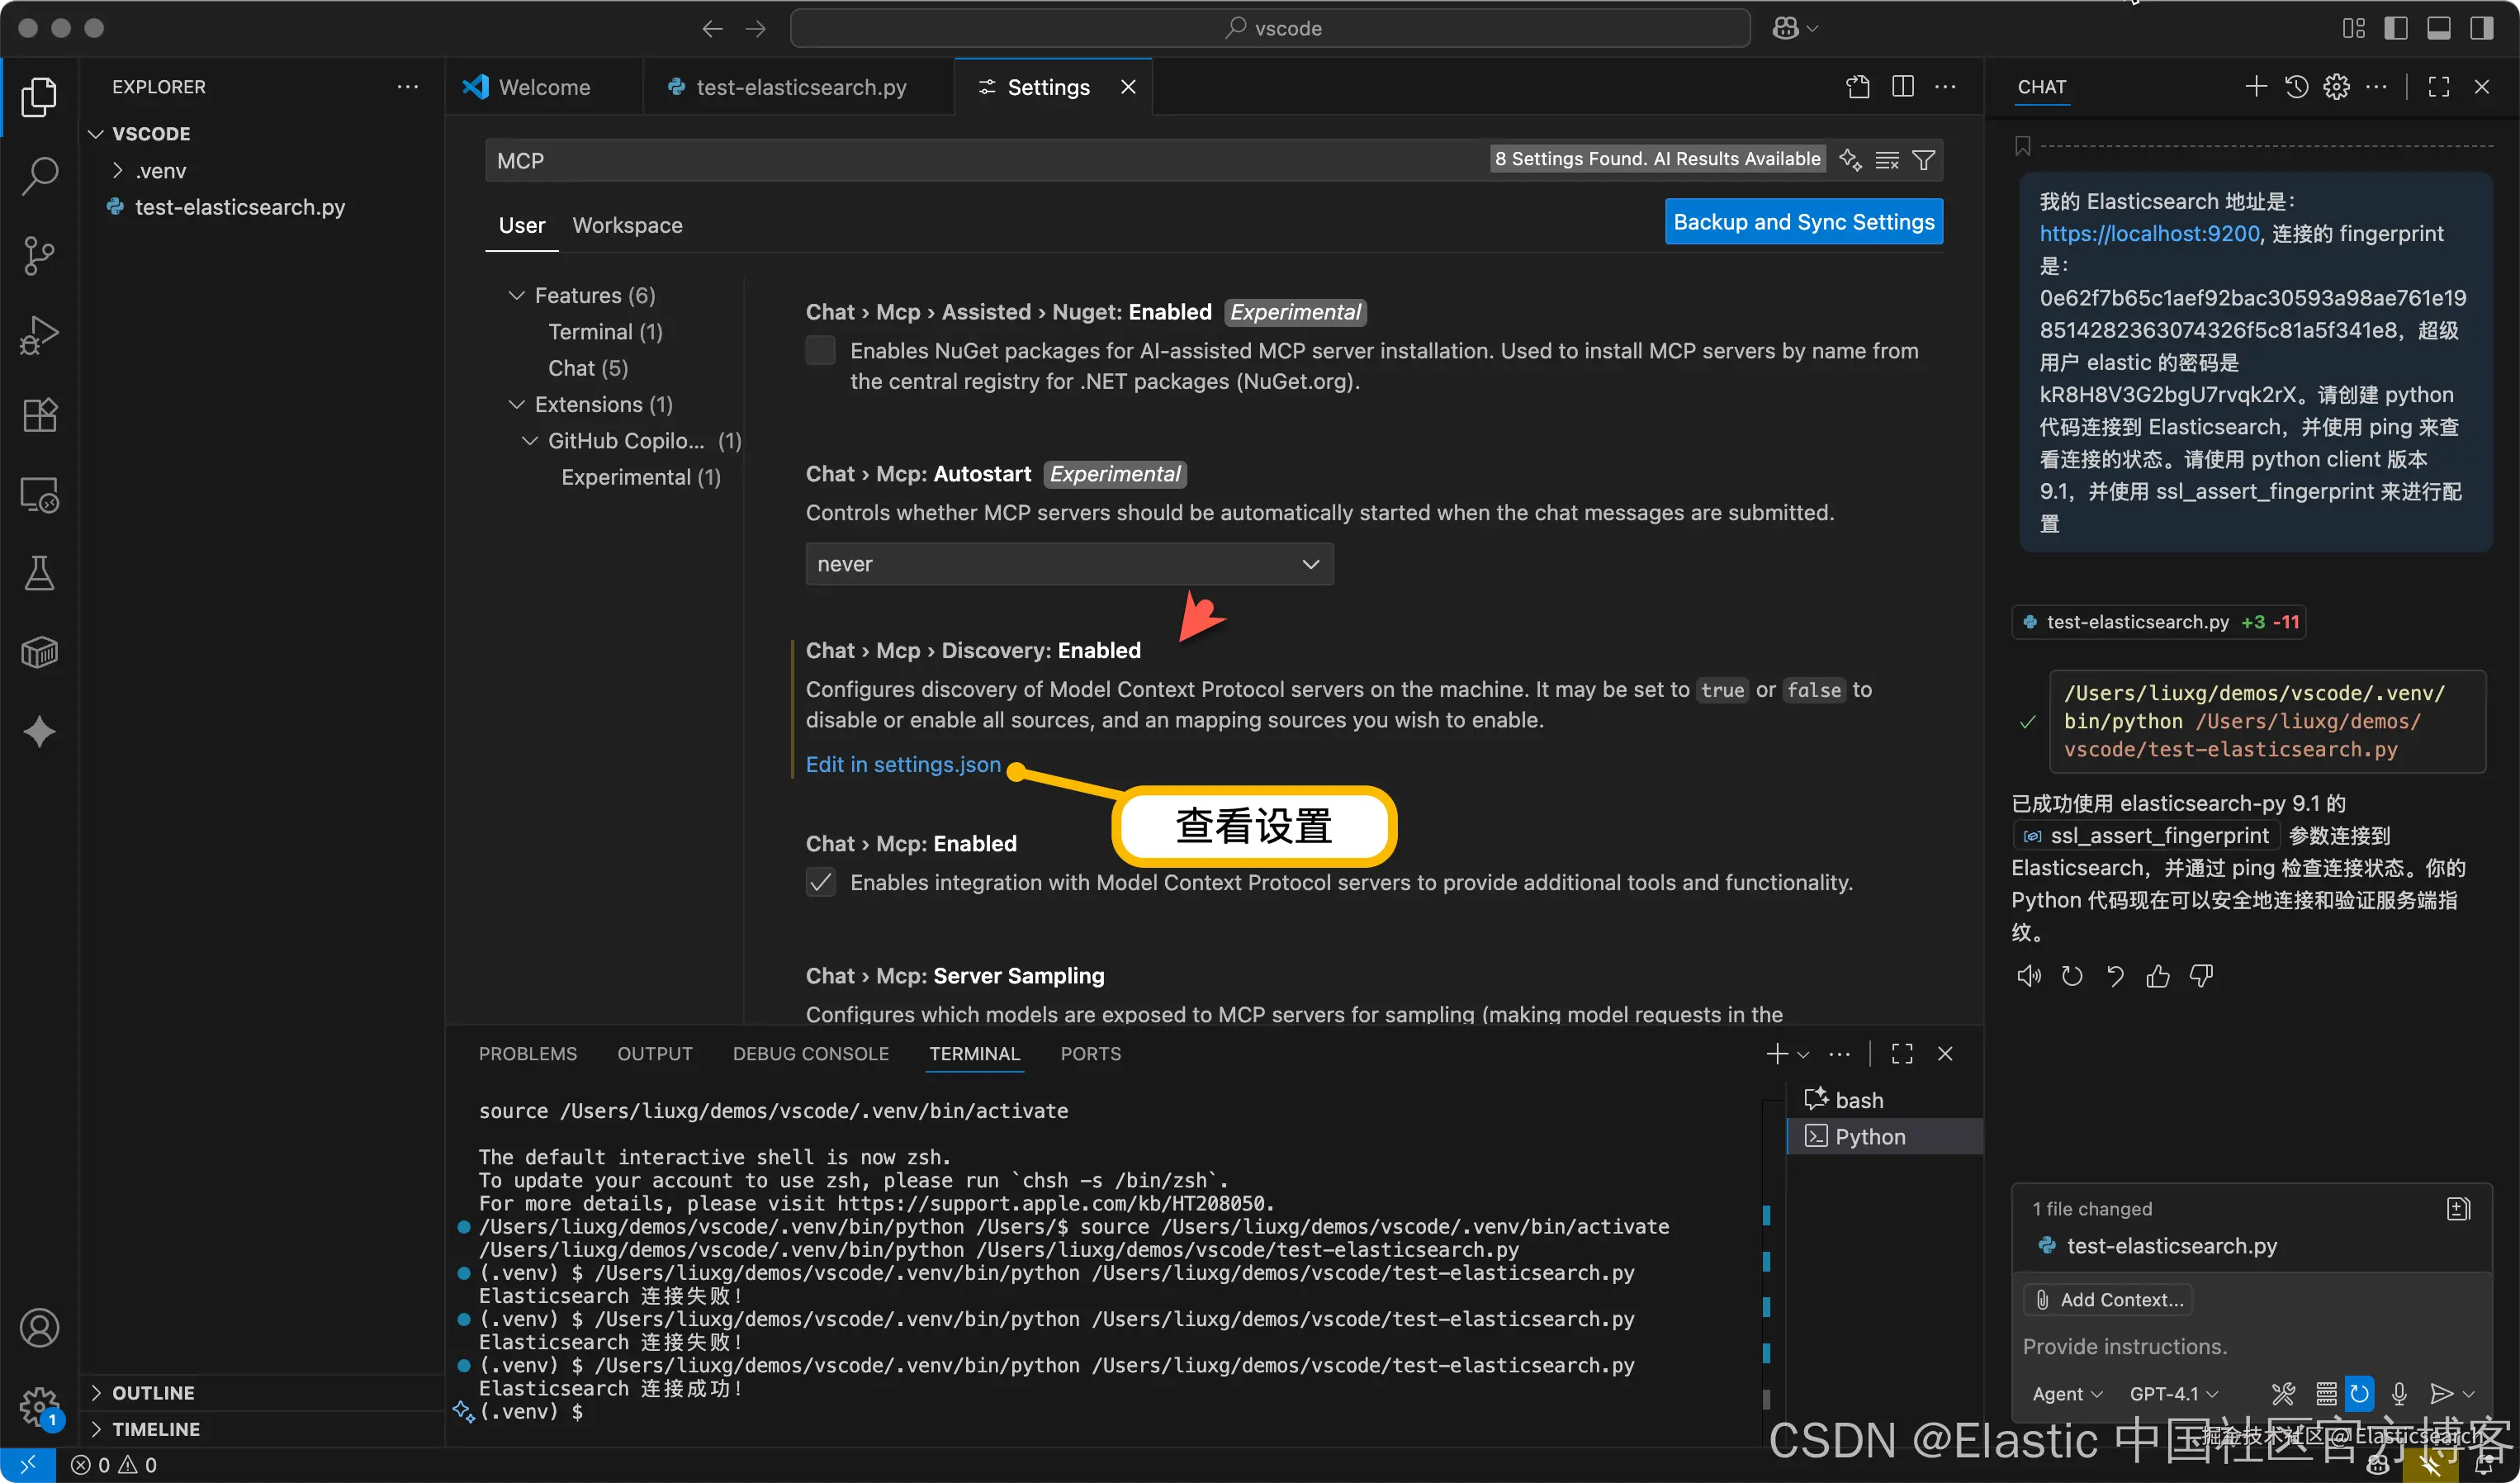The height and width of the screenshot is (1483, 2520).
Task: Collapse GitHub Copilot settings group
Action: [x=529, y=441]
